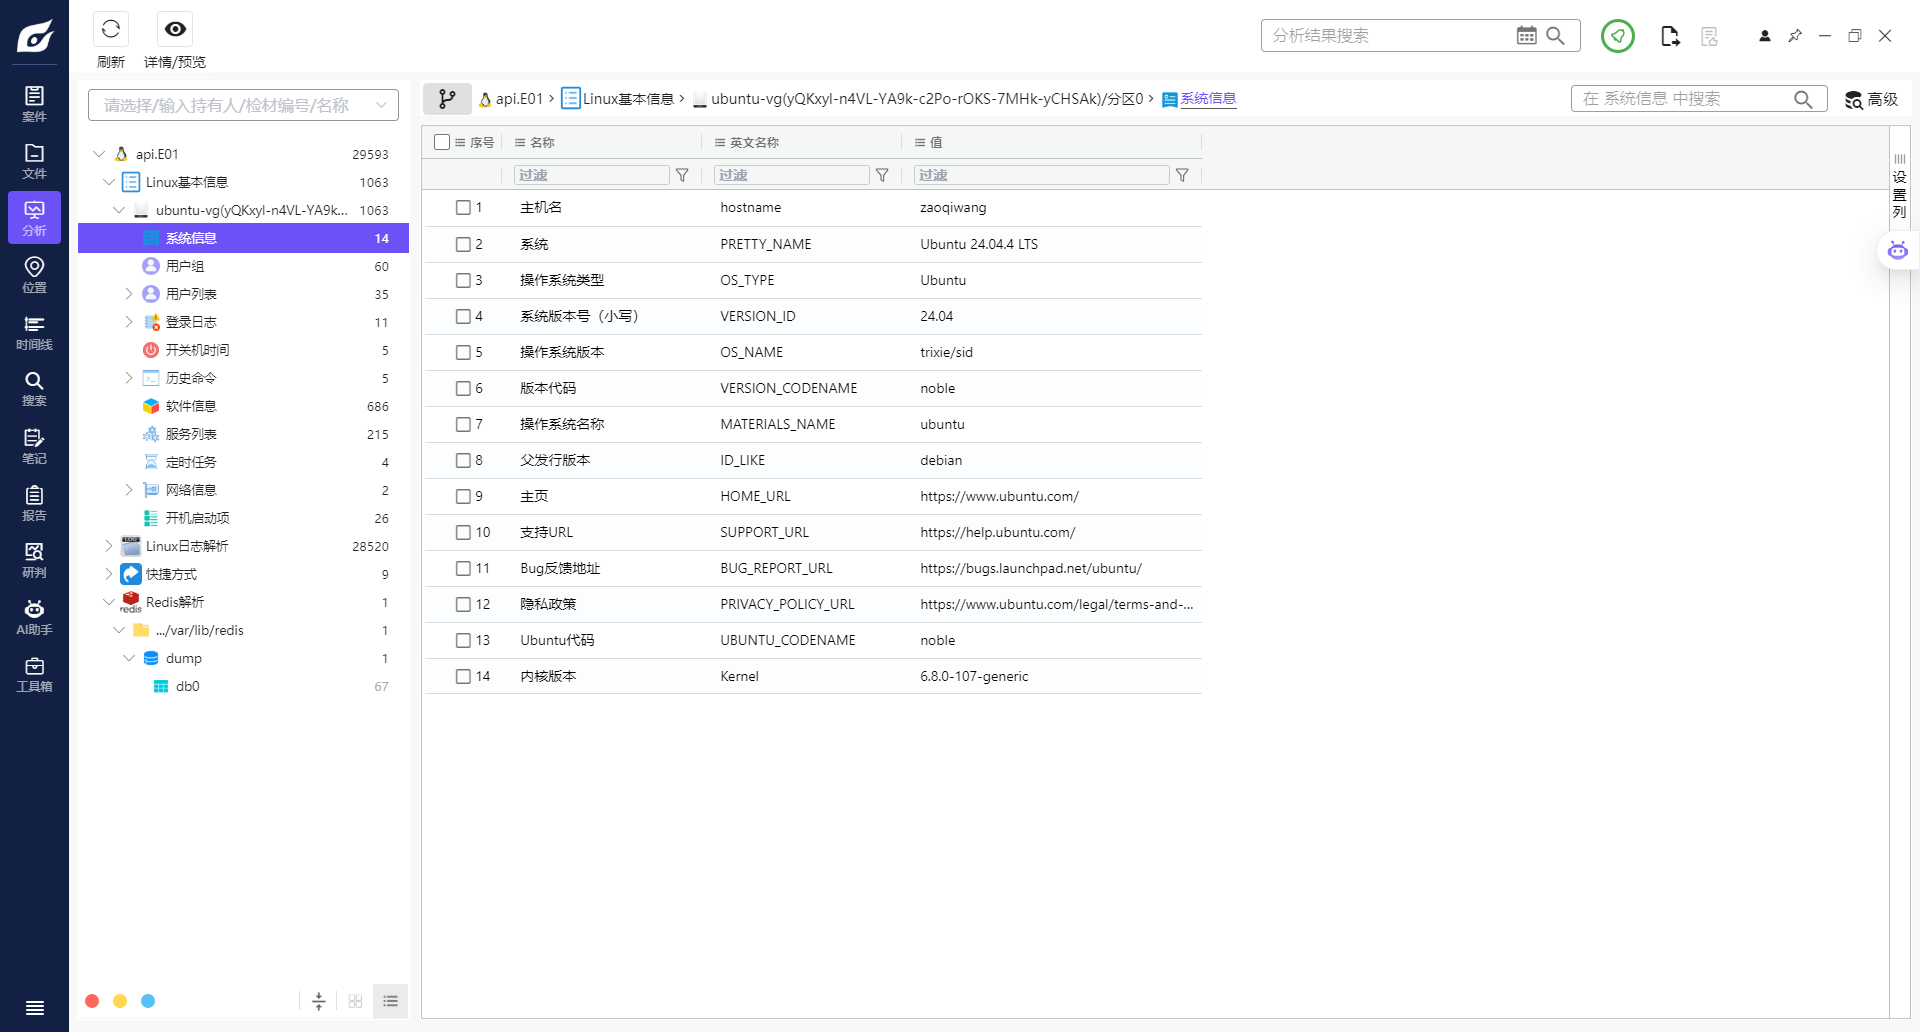Open the Notes (笔记) sidebar section

click(34, 445)
